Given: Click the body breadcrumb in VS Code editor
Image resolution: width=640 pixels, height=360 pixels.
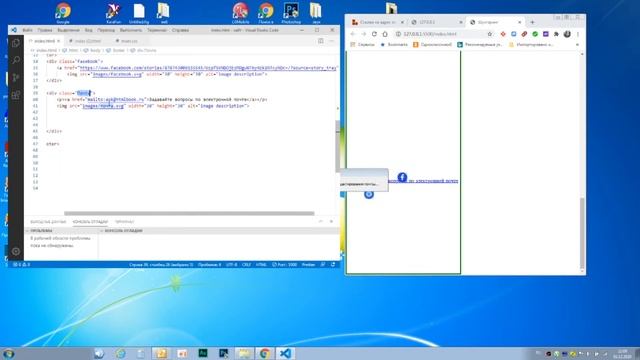Looking at the screenshot, I should pyautogui.click(x=93, y=50).
